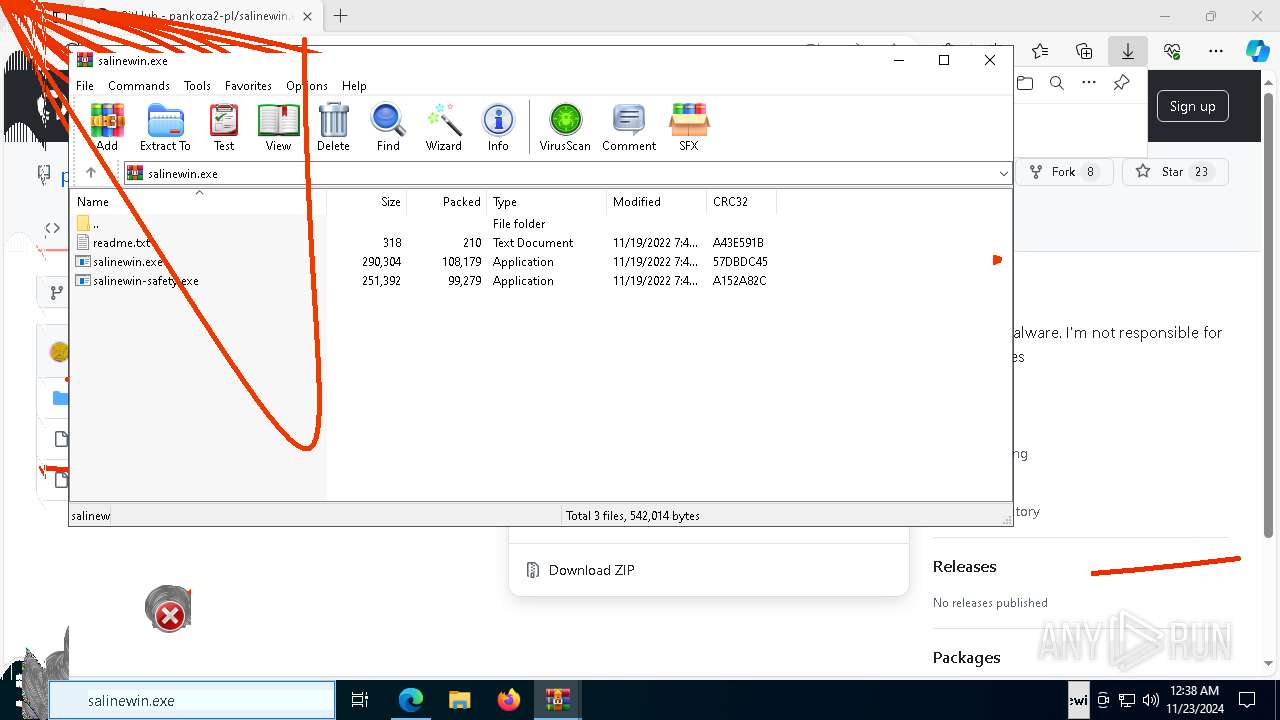Image resolution: width=1280 pixels, height=720 pixels.
Task: Open the Options menu
Action: coord(307,86)
